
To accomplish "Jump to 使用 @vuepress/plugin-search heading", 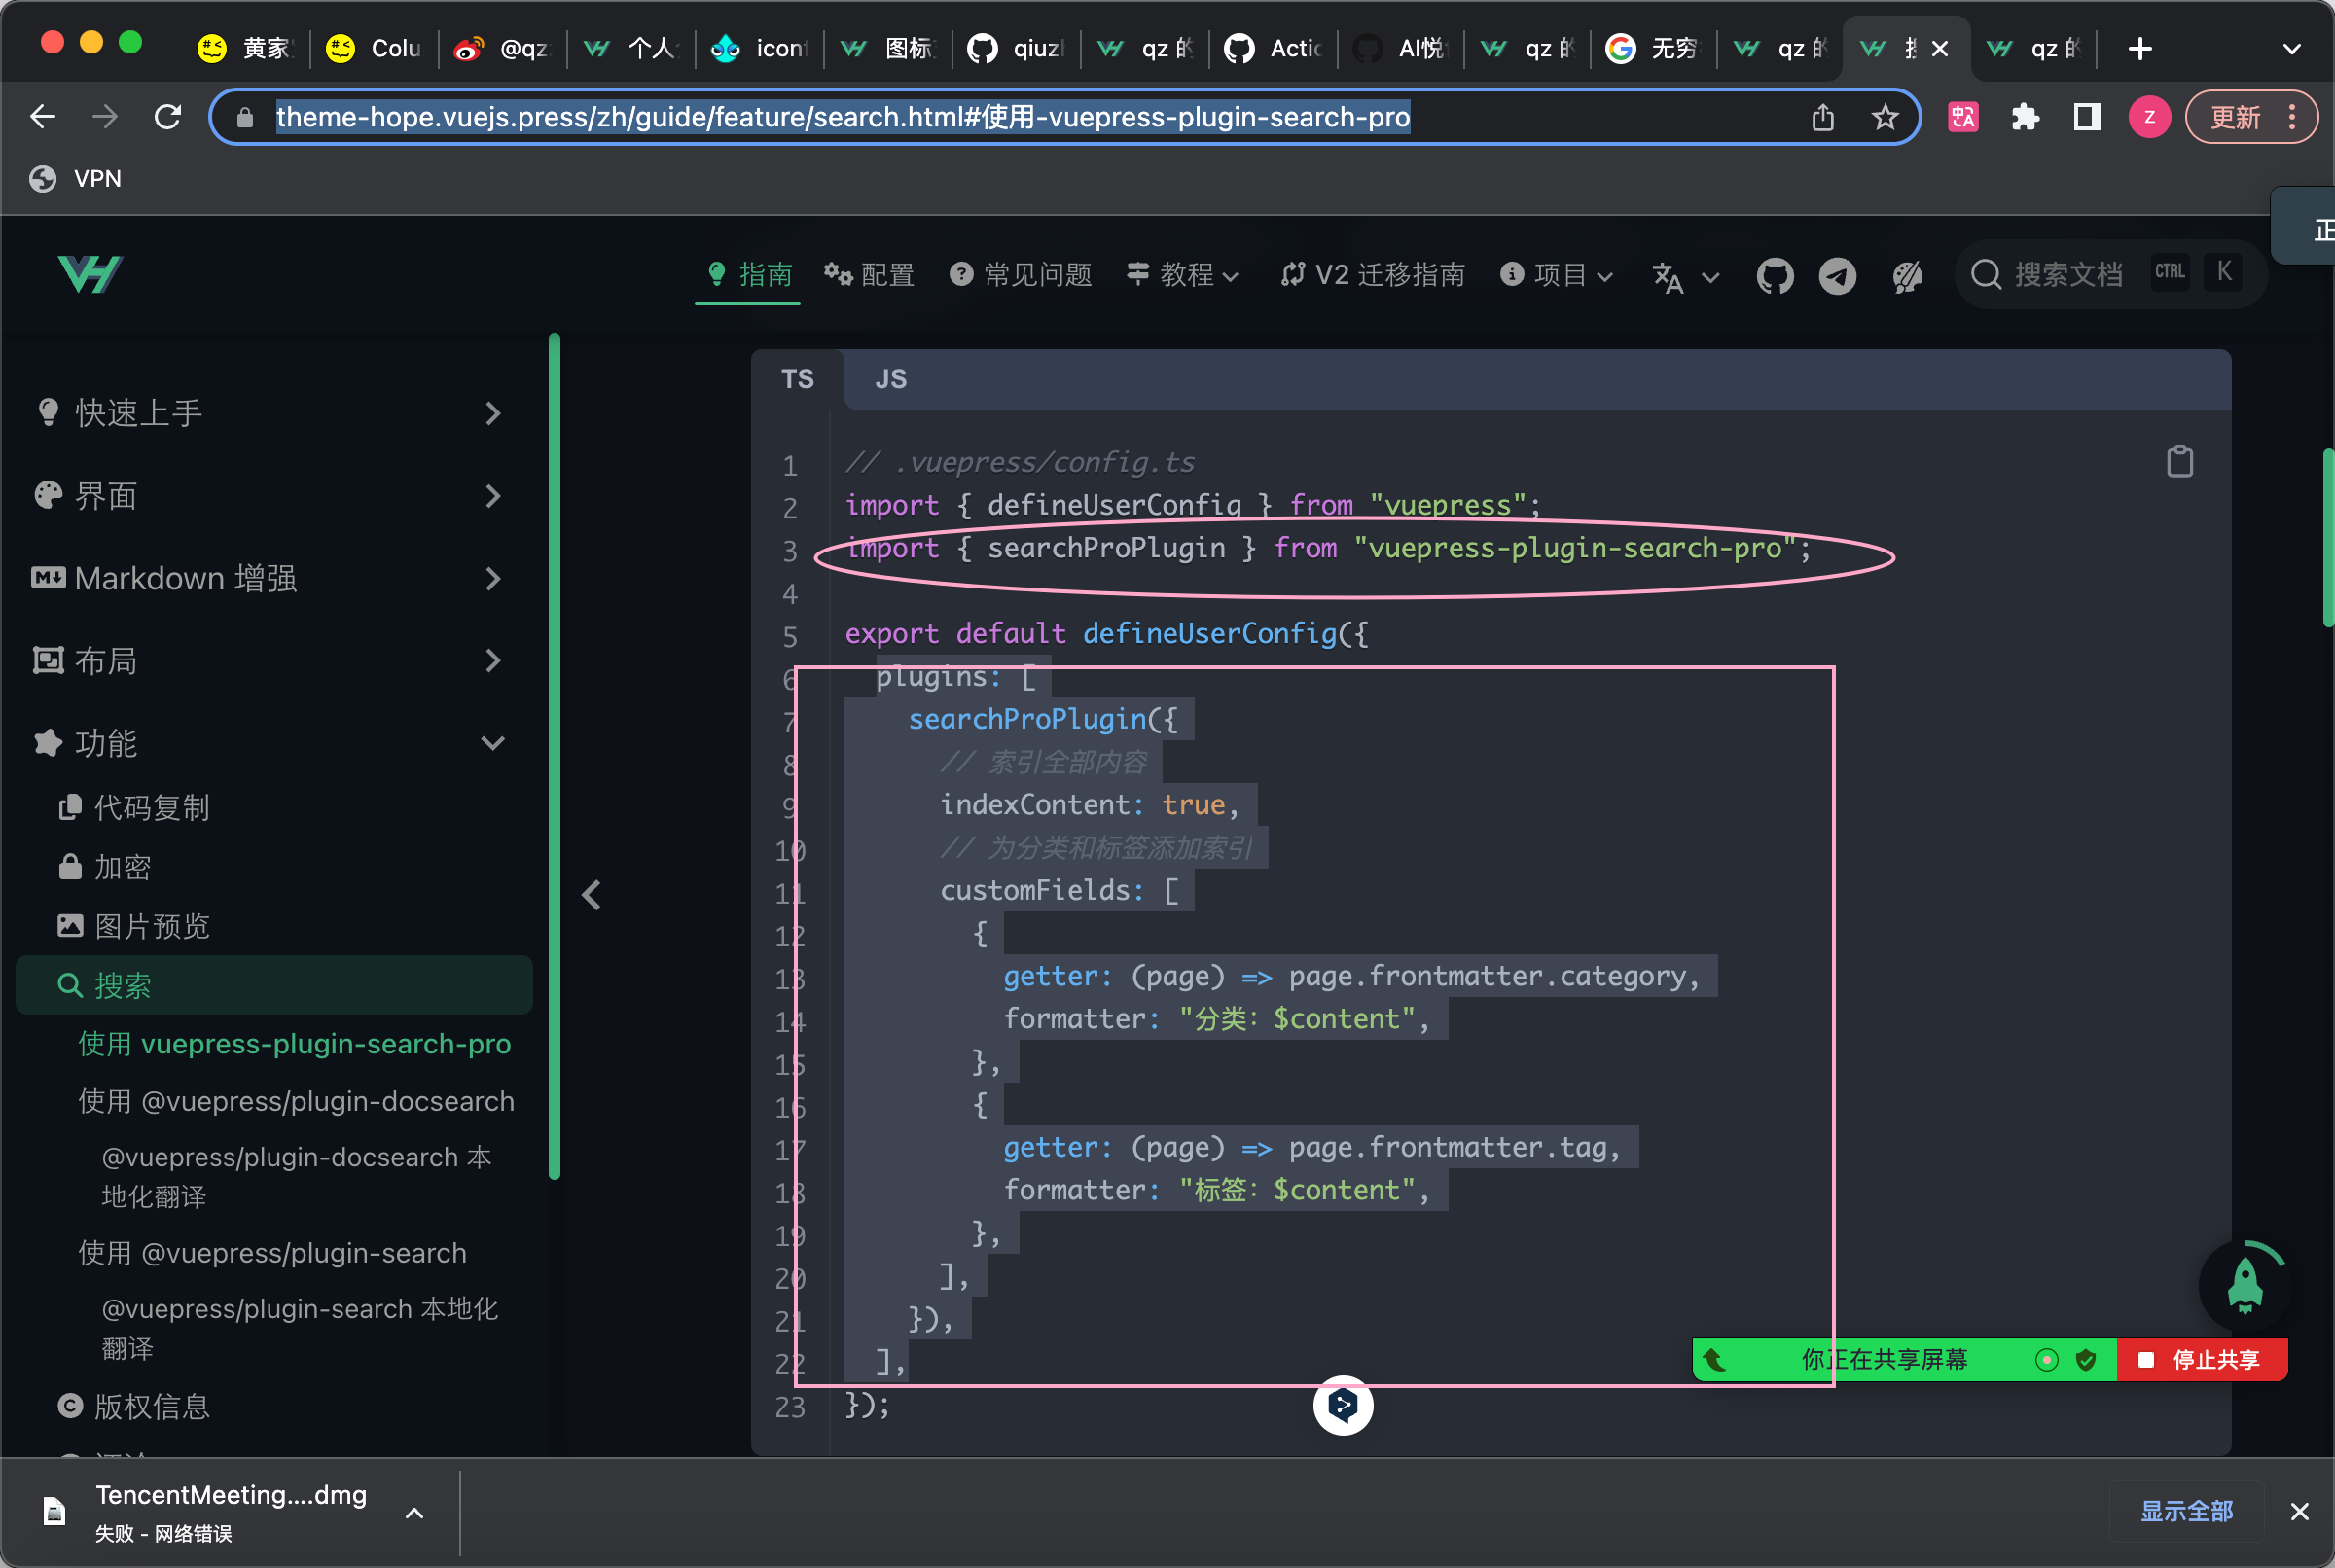I will point(273,1253).
